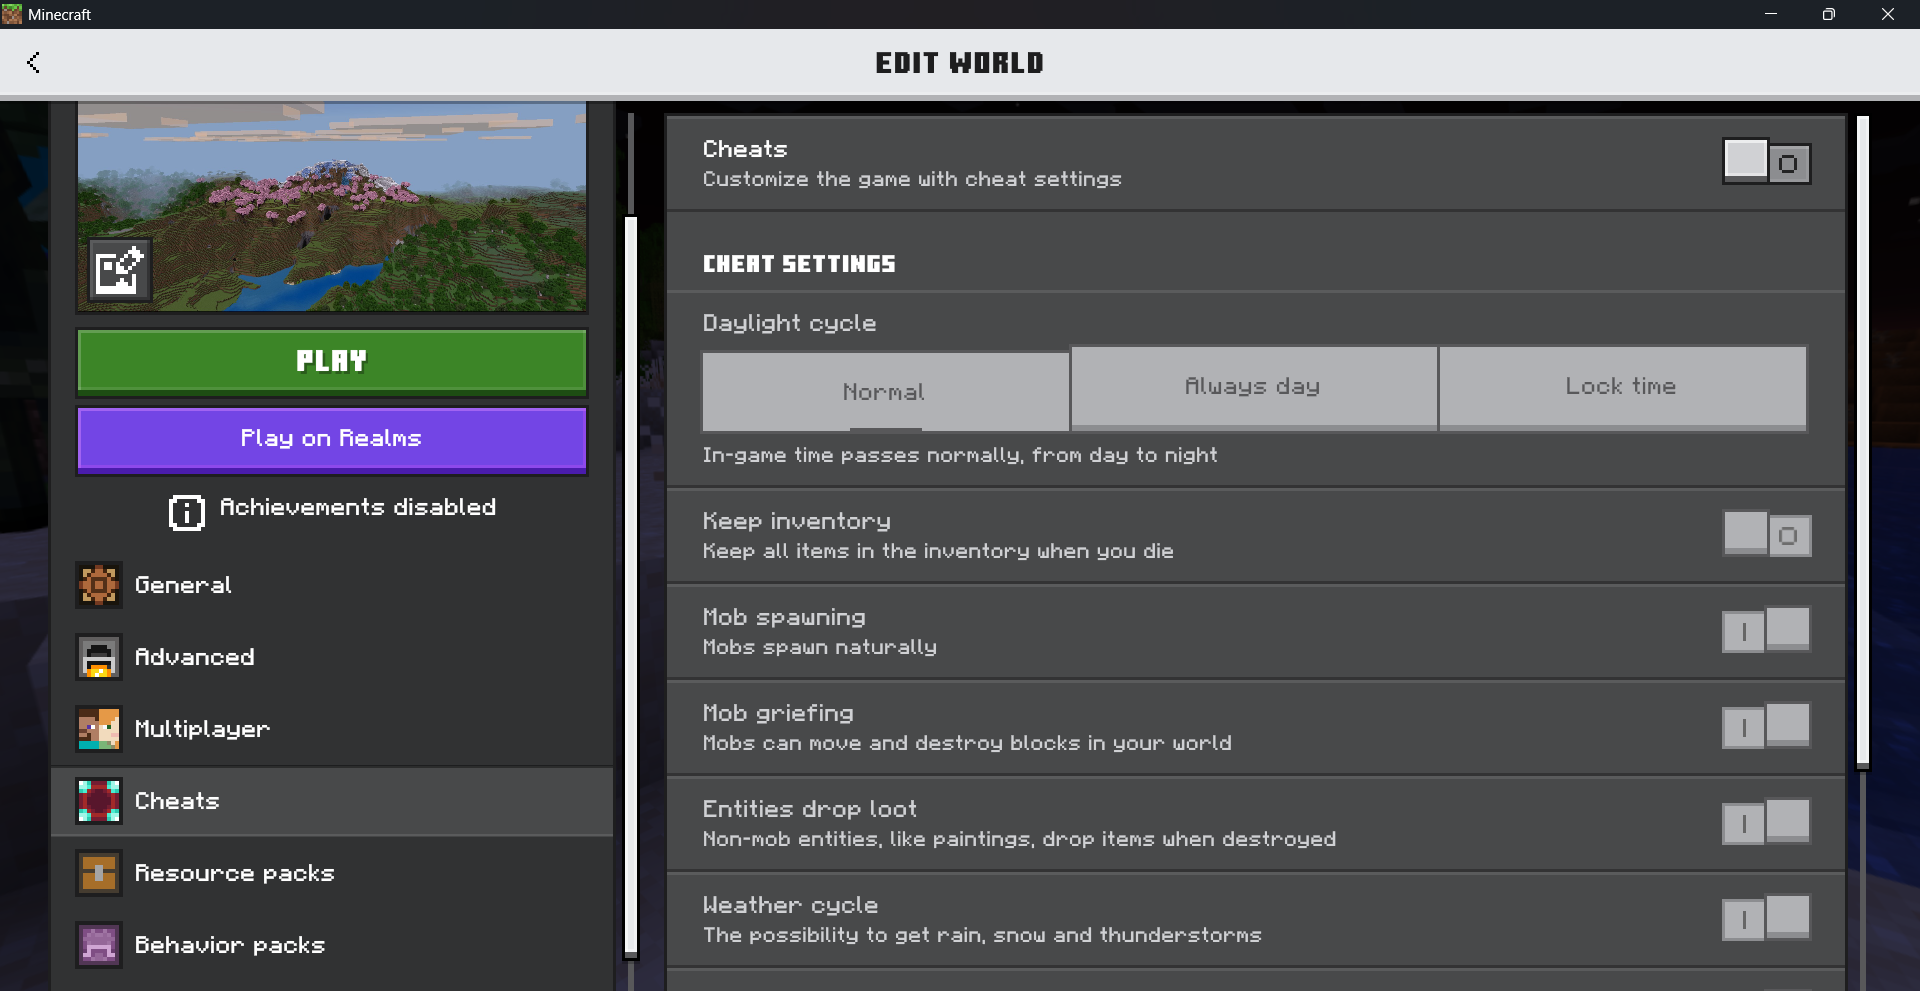
Task: Click the General gear icon
Action: [99, 585]
